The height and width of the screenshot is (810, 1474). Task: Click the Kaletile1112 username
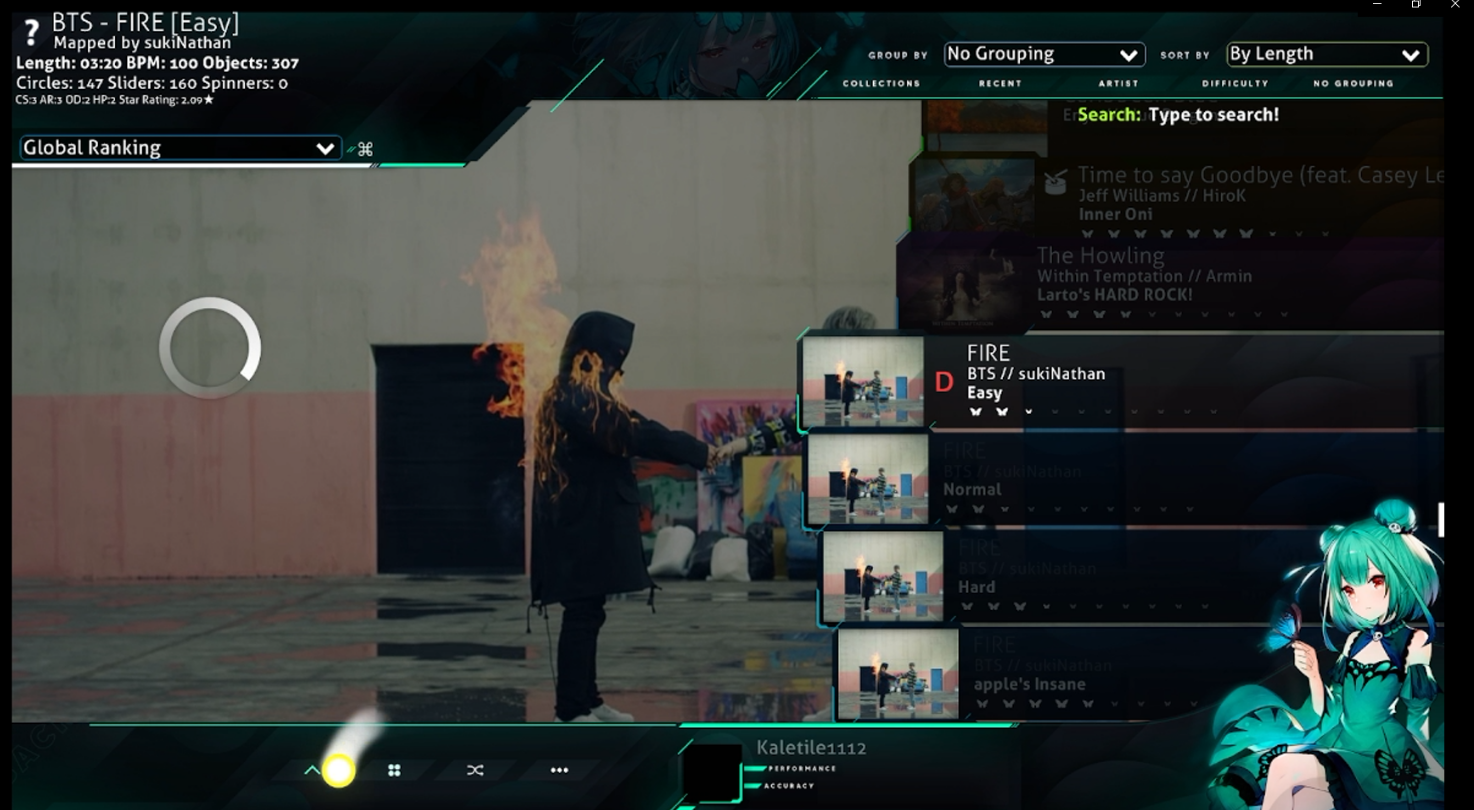[x=811, y=747]
